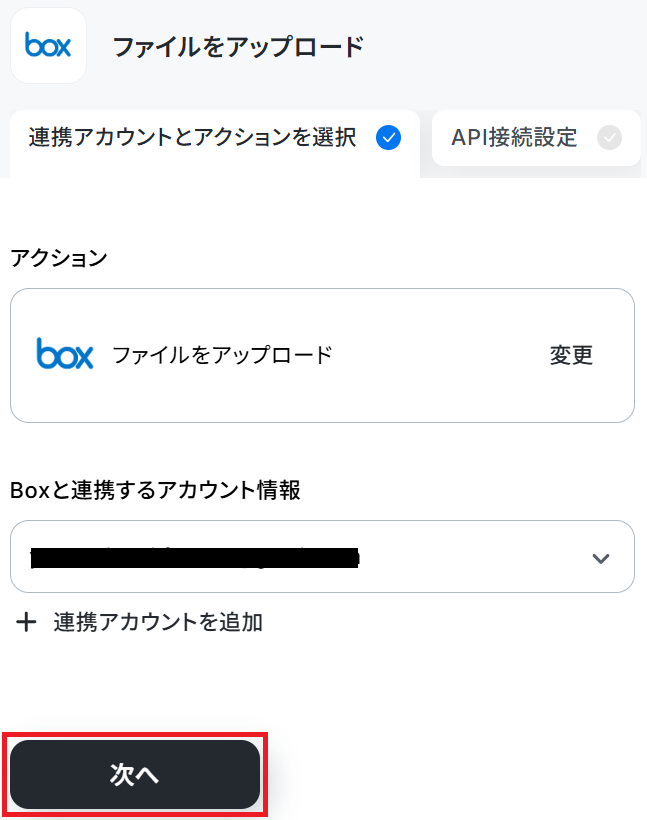Open the Box linked account combo box
647x820 pixels.
pos(322,556)
